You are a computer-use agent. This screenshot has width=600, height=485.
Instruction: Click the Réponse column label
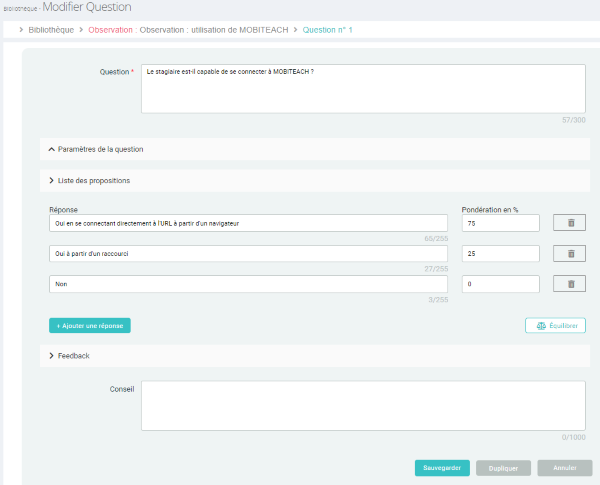[64, 209]
